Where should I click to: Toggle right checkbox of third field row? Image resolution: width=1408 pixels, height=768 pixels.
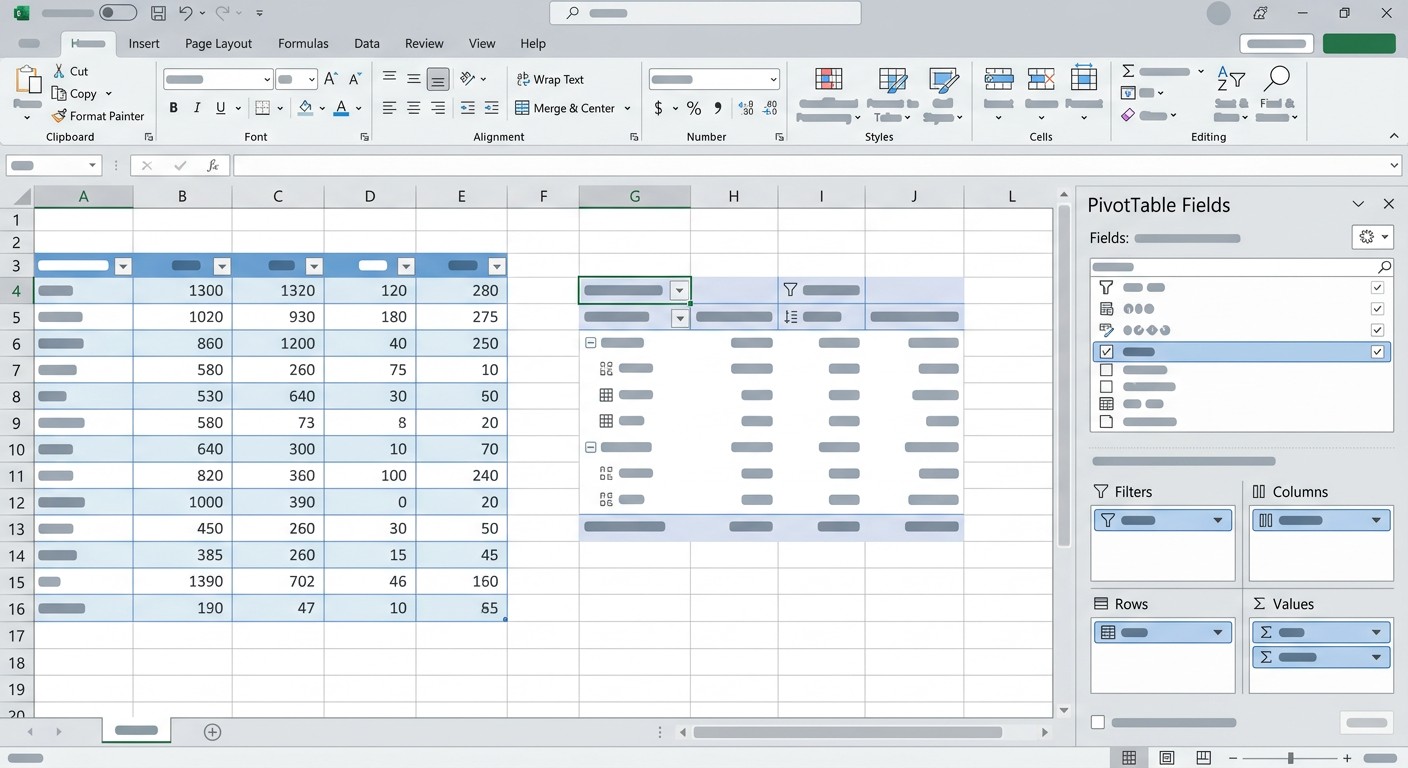point(1377,330)
